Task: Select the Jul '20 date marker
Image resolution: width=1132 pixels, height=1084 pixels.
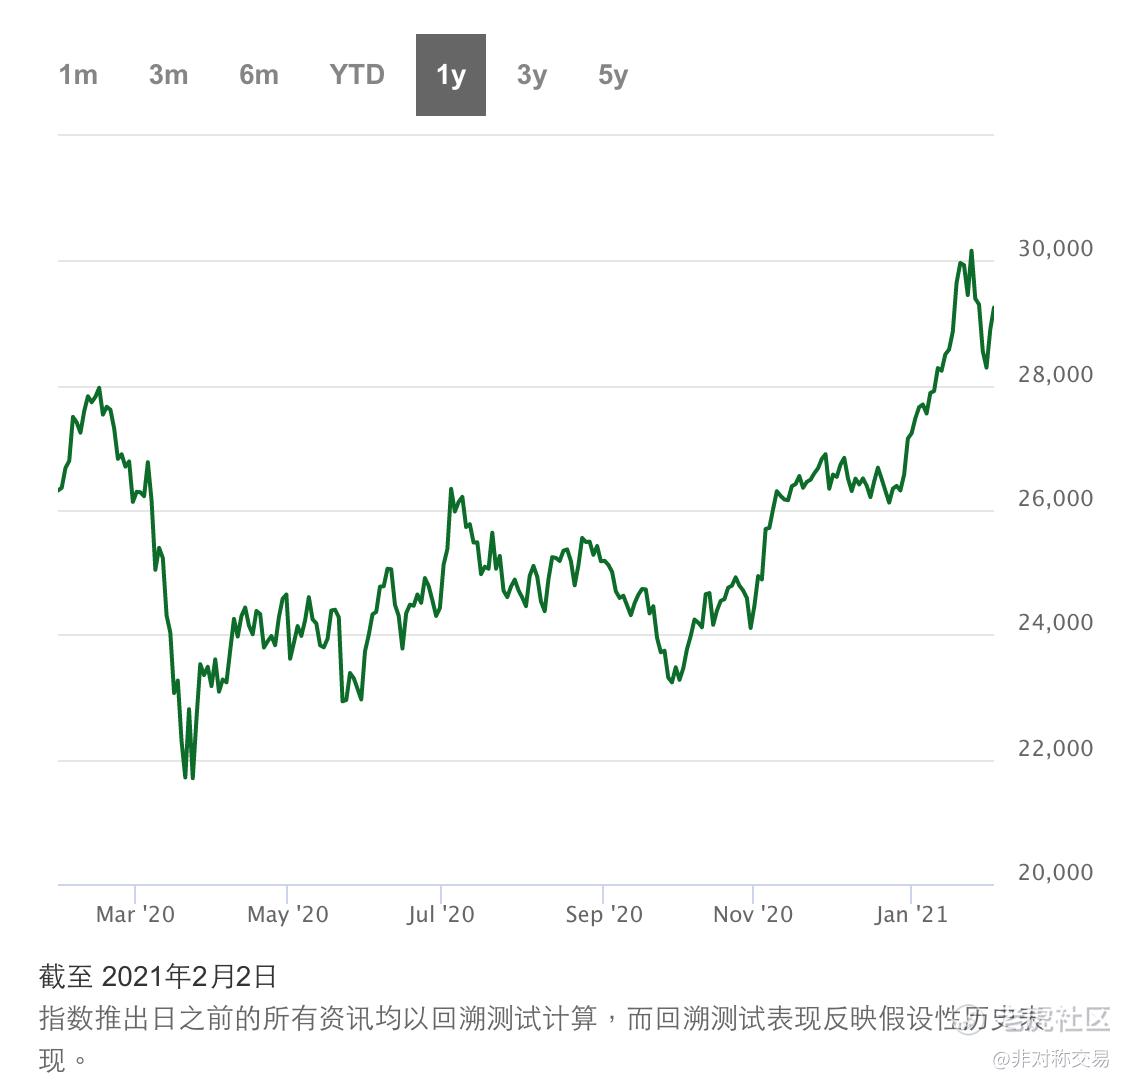Action: (440, 914)
